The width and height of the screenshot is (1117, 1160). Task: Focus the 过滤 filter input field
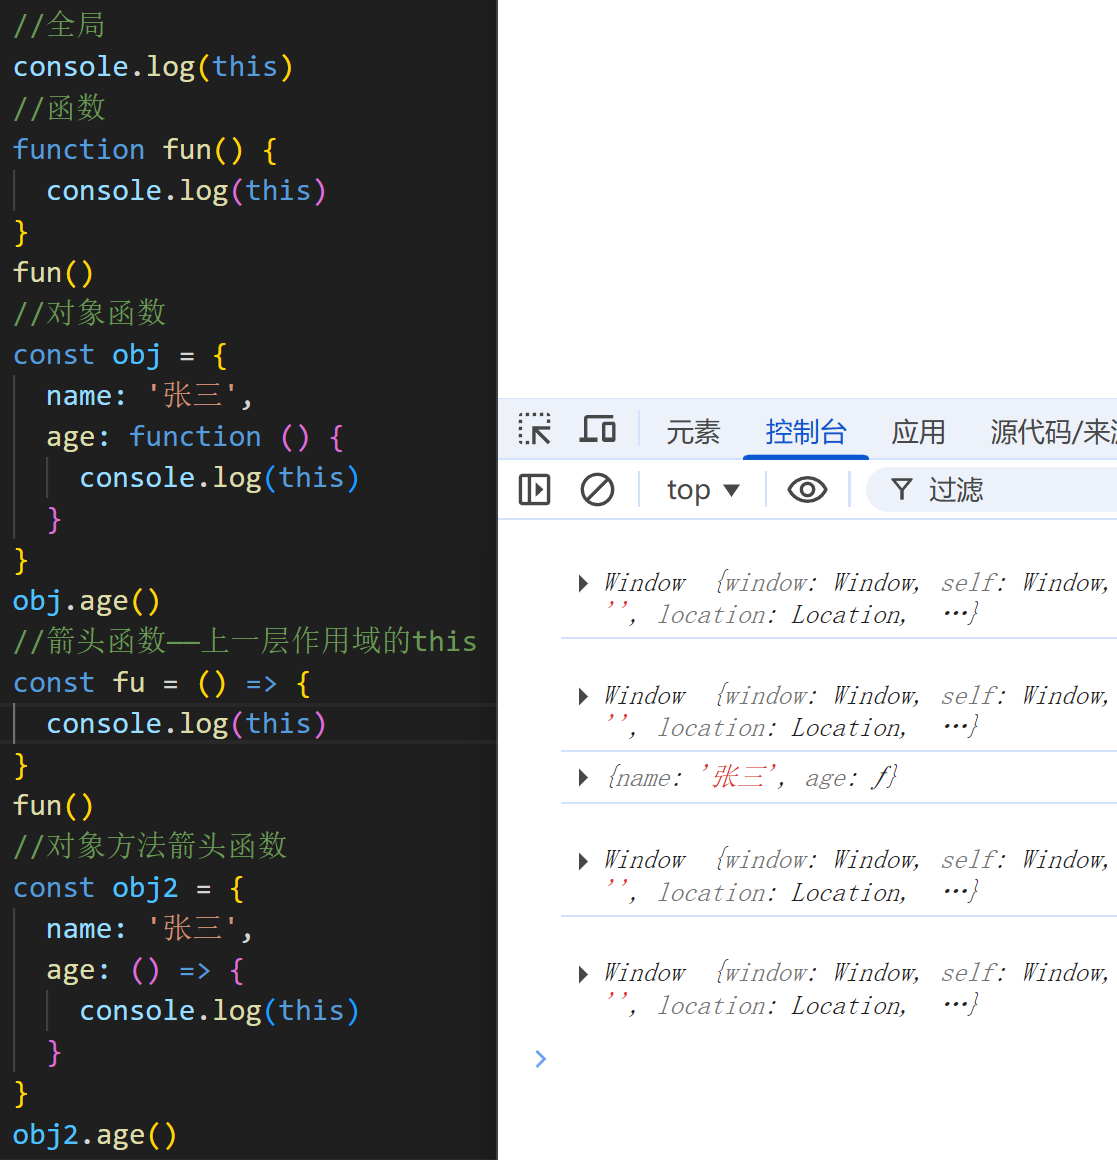(x=991, y=490)
